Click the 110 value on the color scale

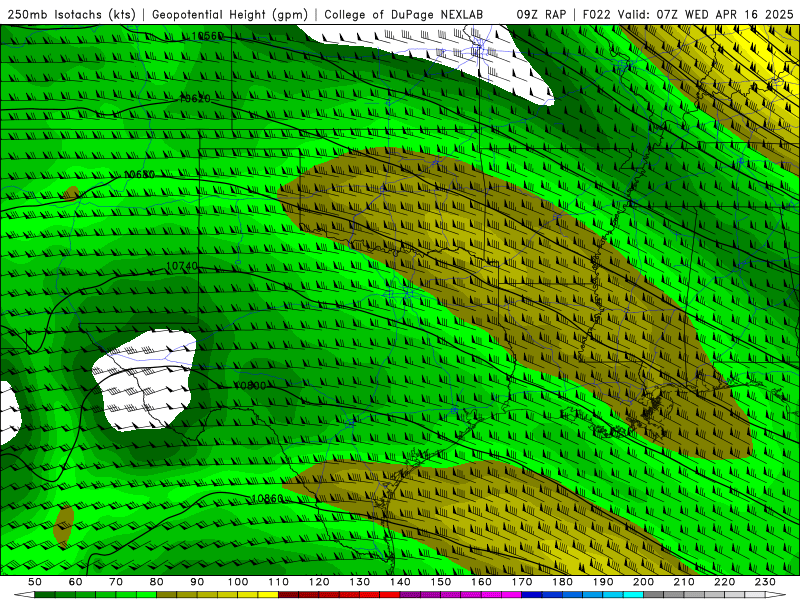coord(279,582)
